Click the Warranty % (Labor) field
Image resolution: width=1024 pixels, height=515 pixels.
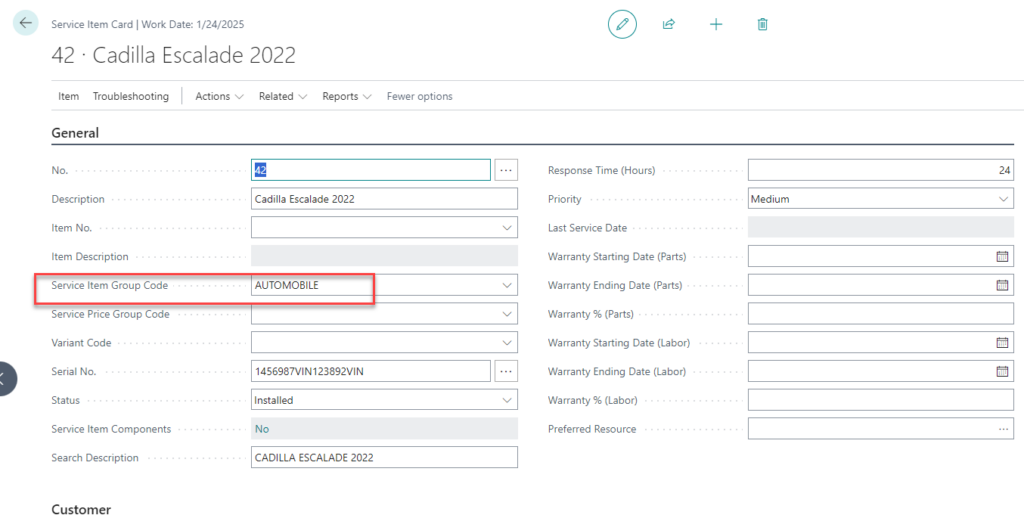[881, 400]
